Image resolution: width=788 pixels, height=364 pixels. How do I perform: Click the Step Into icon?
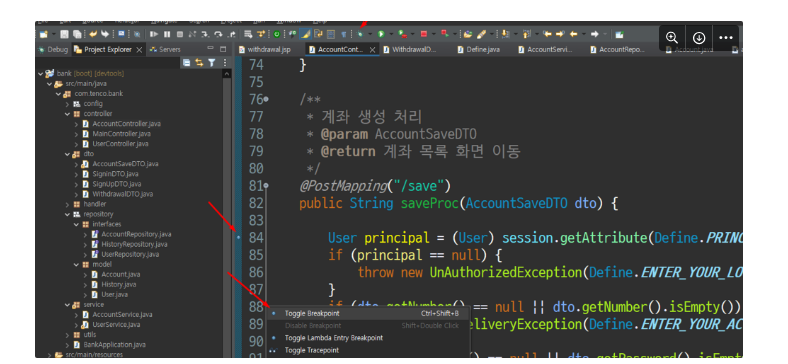(x=206, y=34)
